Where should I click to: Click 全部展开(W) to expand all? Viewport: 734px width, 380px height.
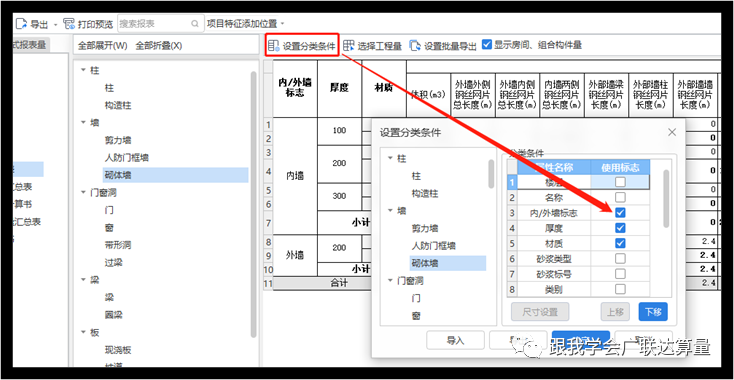(102, 46)
